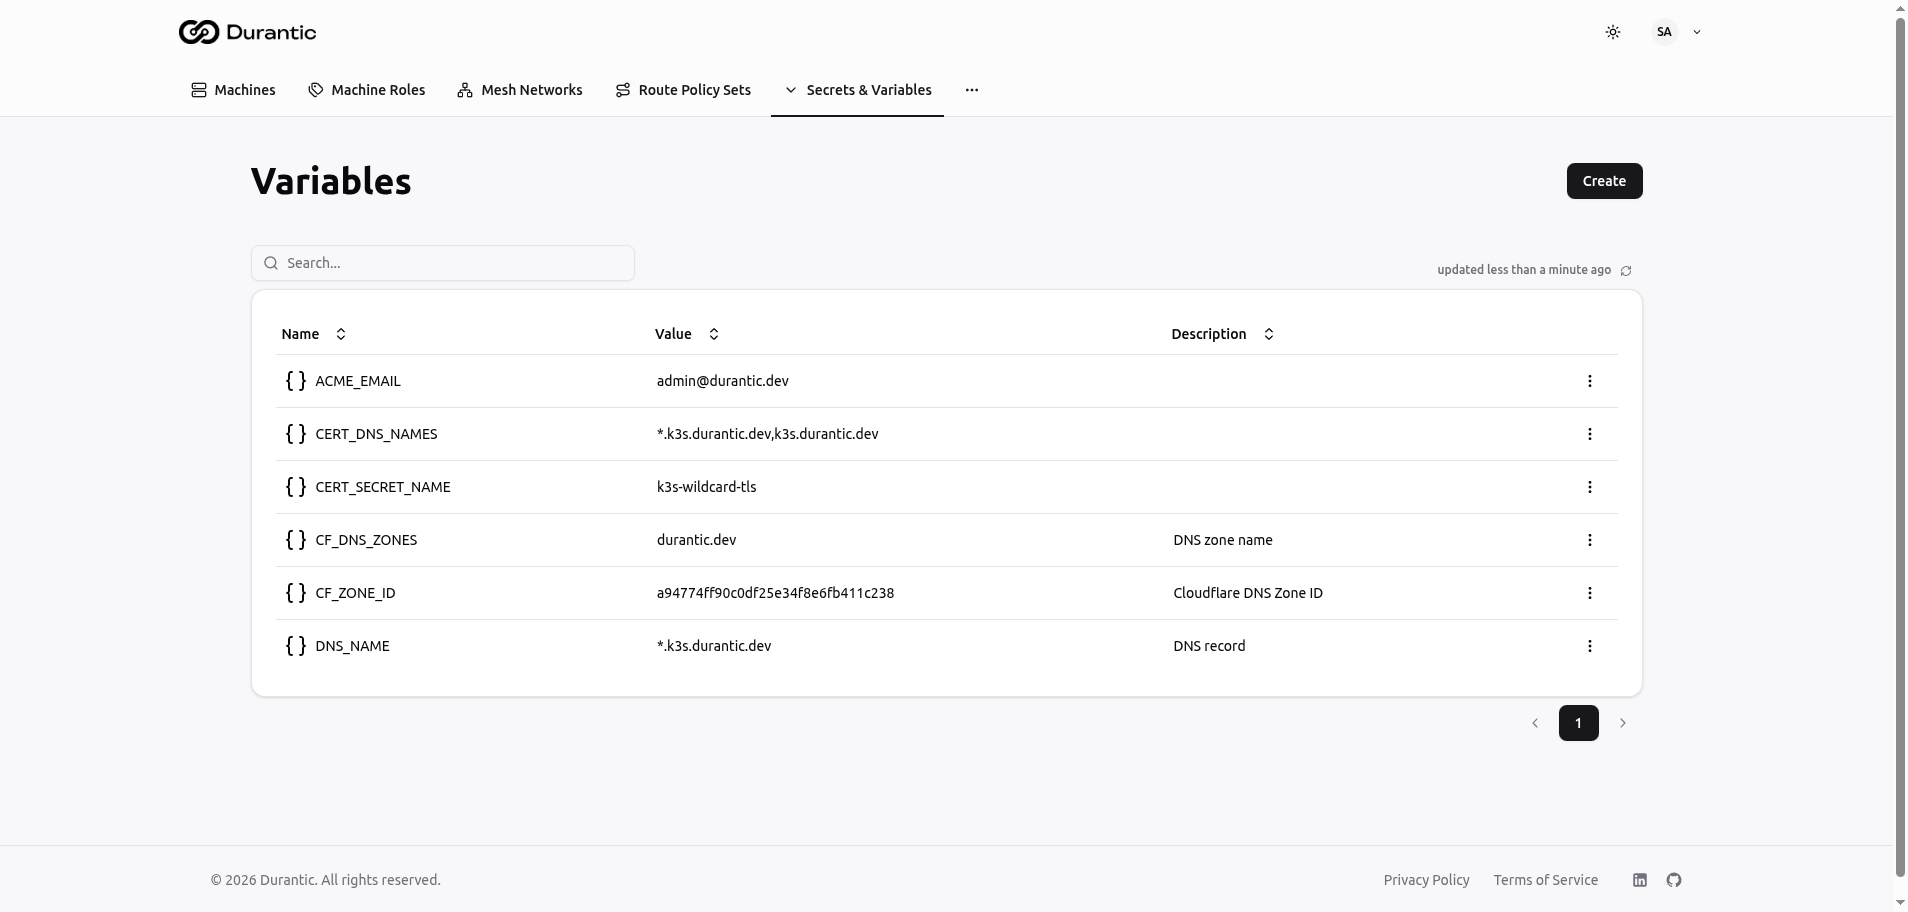Open actions menu for ACME_EMAIL row
The width and height of the screenshot is (1908, 912).
[x=1589, y=381]
